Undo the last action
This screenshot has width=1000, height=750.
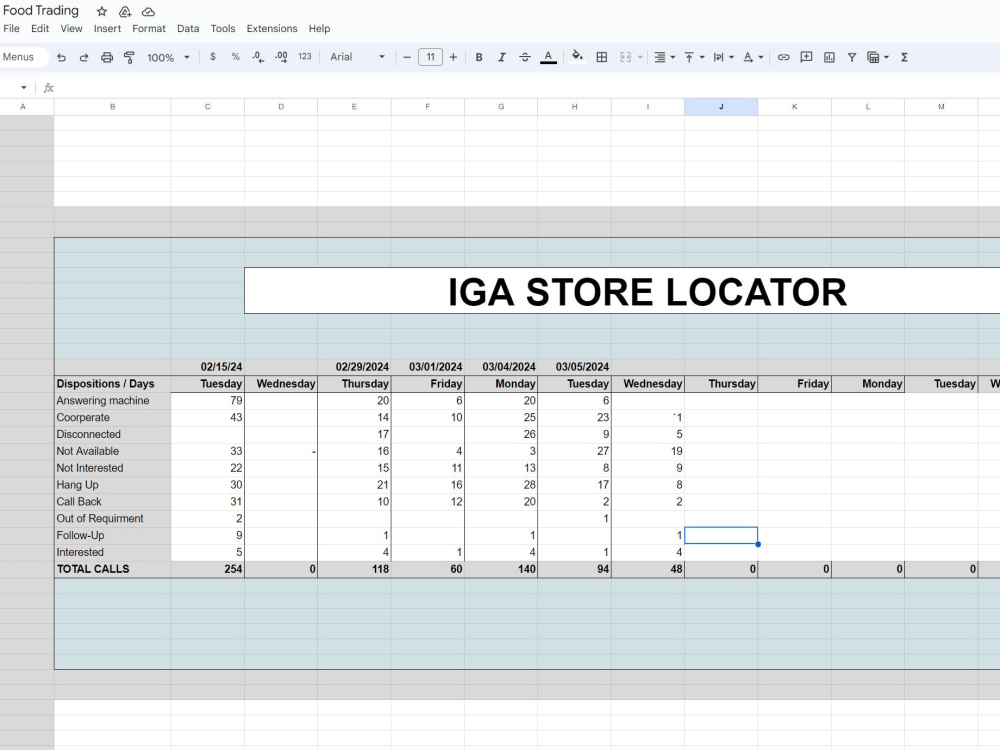(x=61, y=57)
